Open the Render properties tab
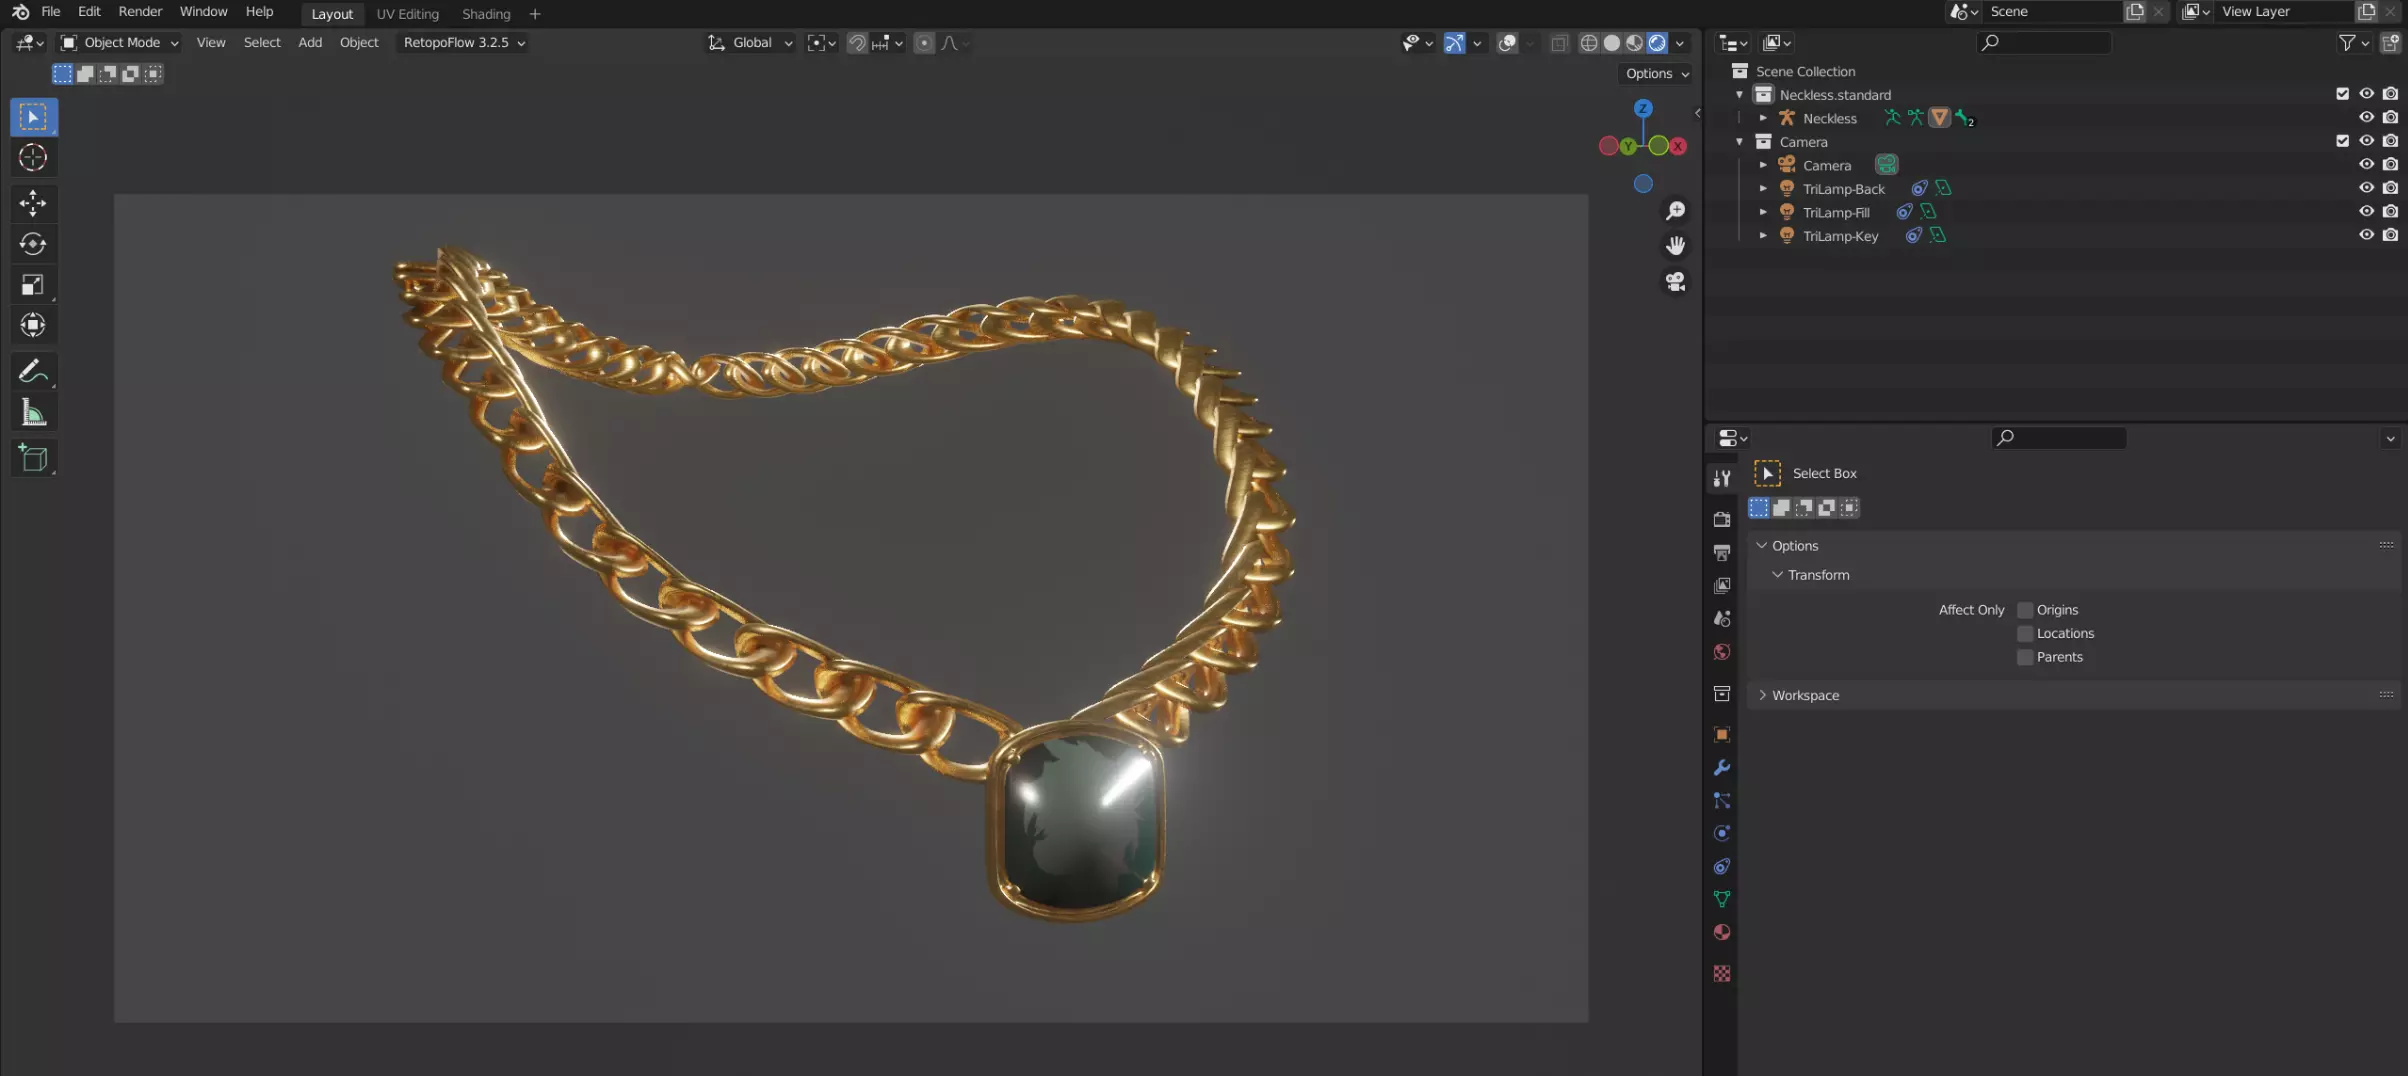2408x1076 pixels. point(1721,519)
